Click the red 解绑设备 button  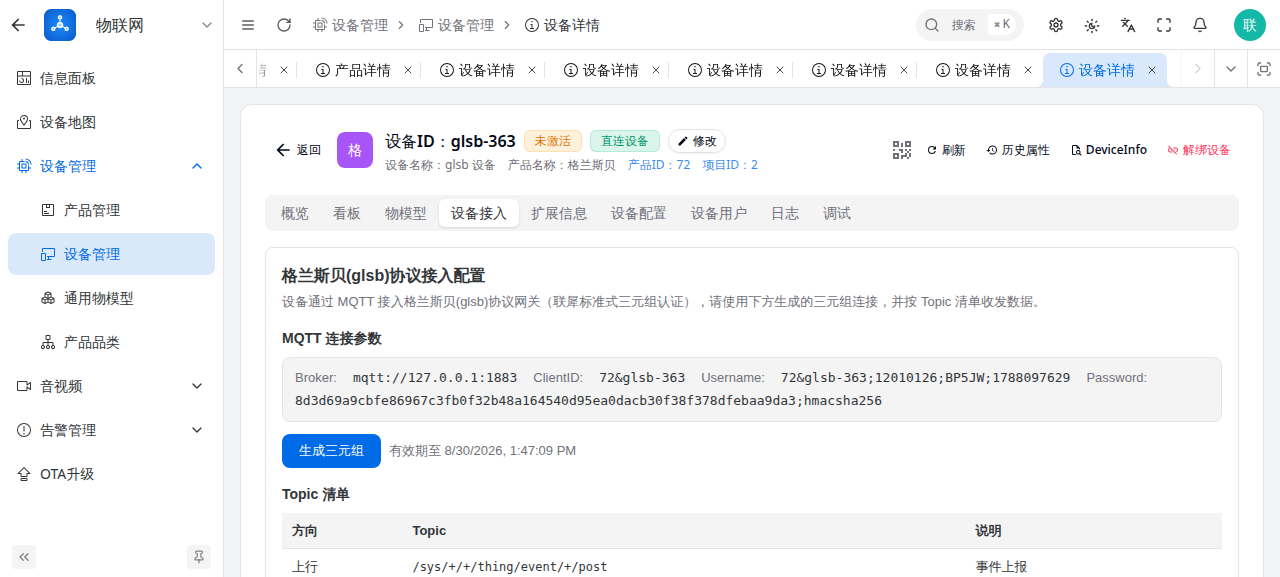(x=1199, y=150)
